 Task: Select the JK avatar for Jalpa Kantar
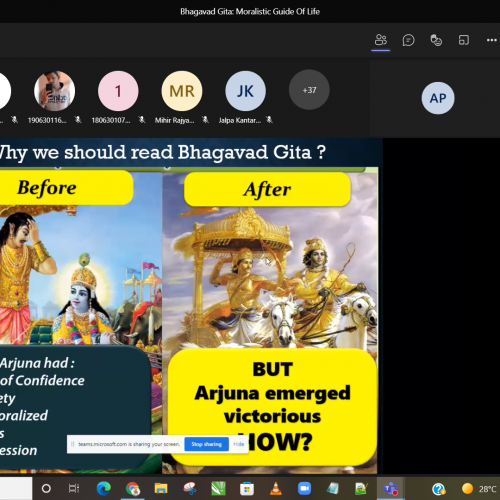(245, 91)
